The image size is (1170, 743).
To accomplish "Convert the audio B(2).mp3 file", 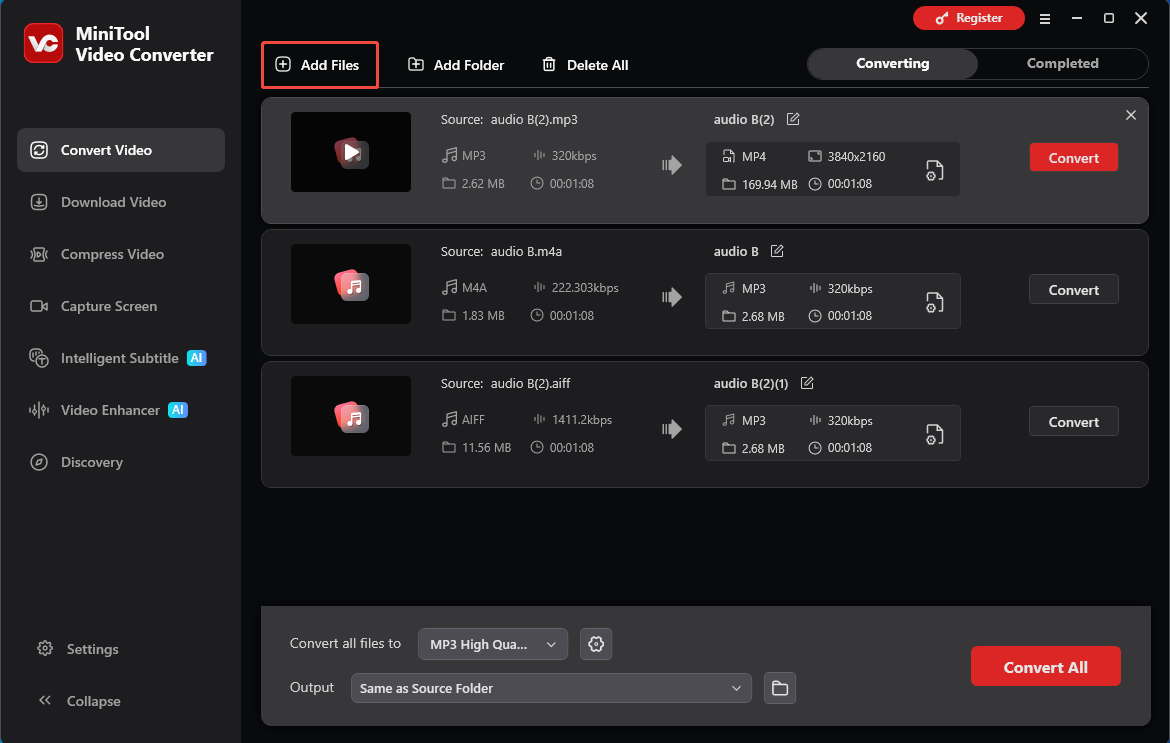I will [1074, 157].
